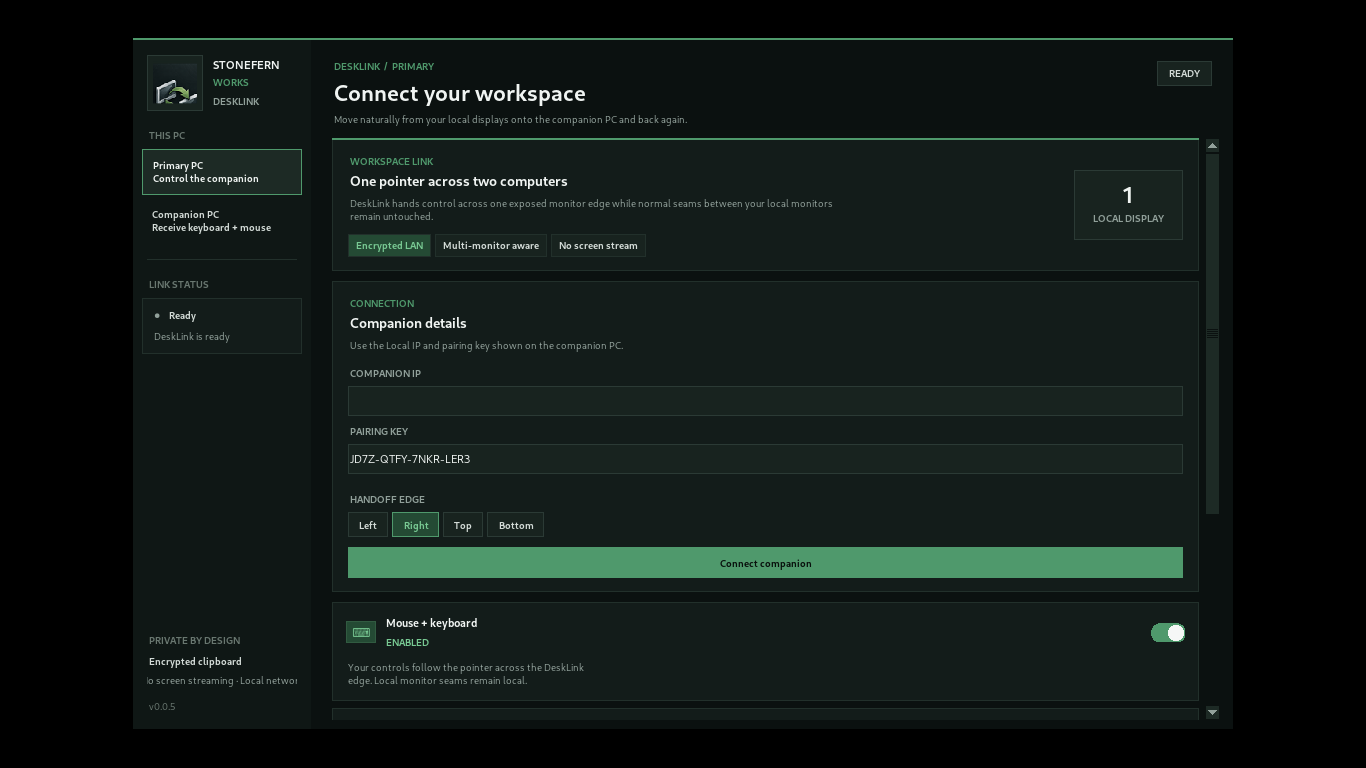Image resolution: width=1366 pixels, height=768 pixels.
Task: Click the v0.0.5 version label
Action: point(162,707)
